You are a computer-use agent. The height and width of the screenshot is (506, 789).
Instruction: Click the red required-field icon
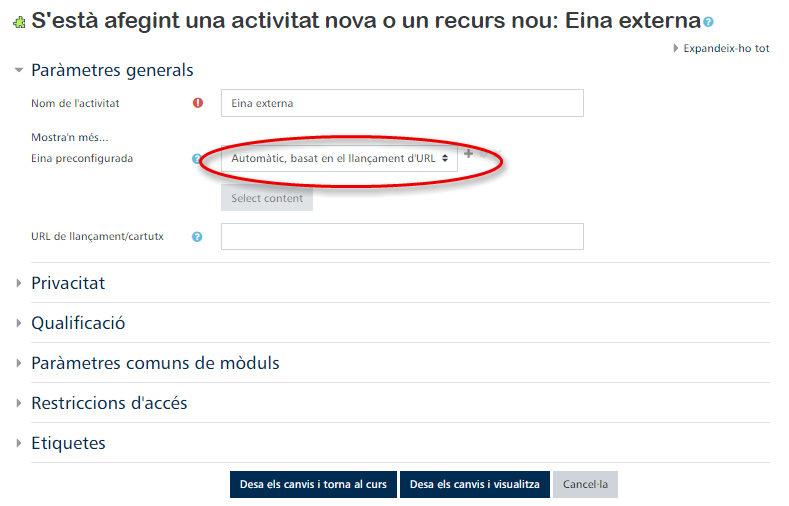tap(197, 102)
